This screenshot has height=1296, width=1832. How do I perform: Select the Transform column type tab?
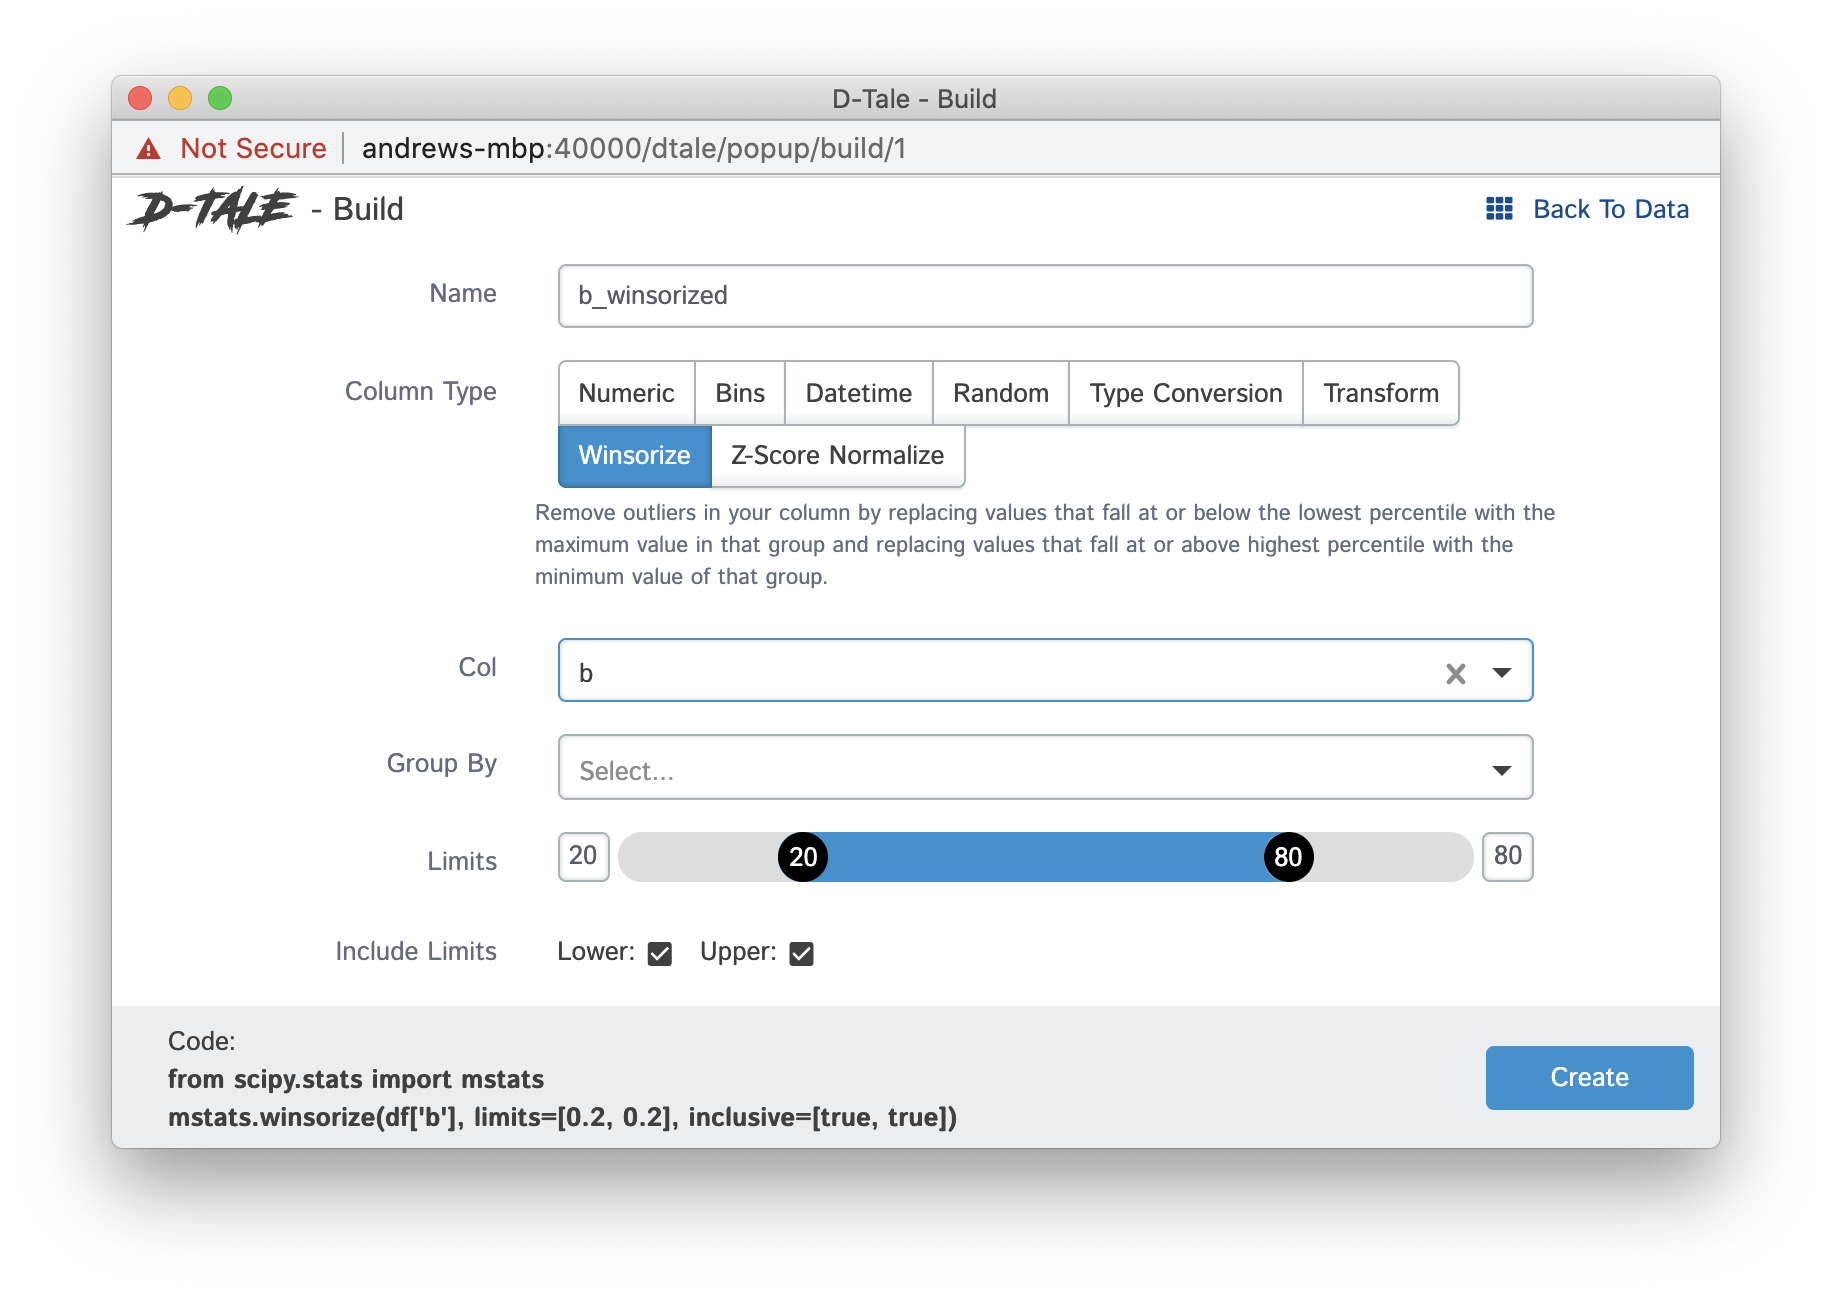click(1381, 393)
